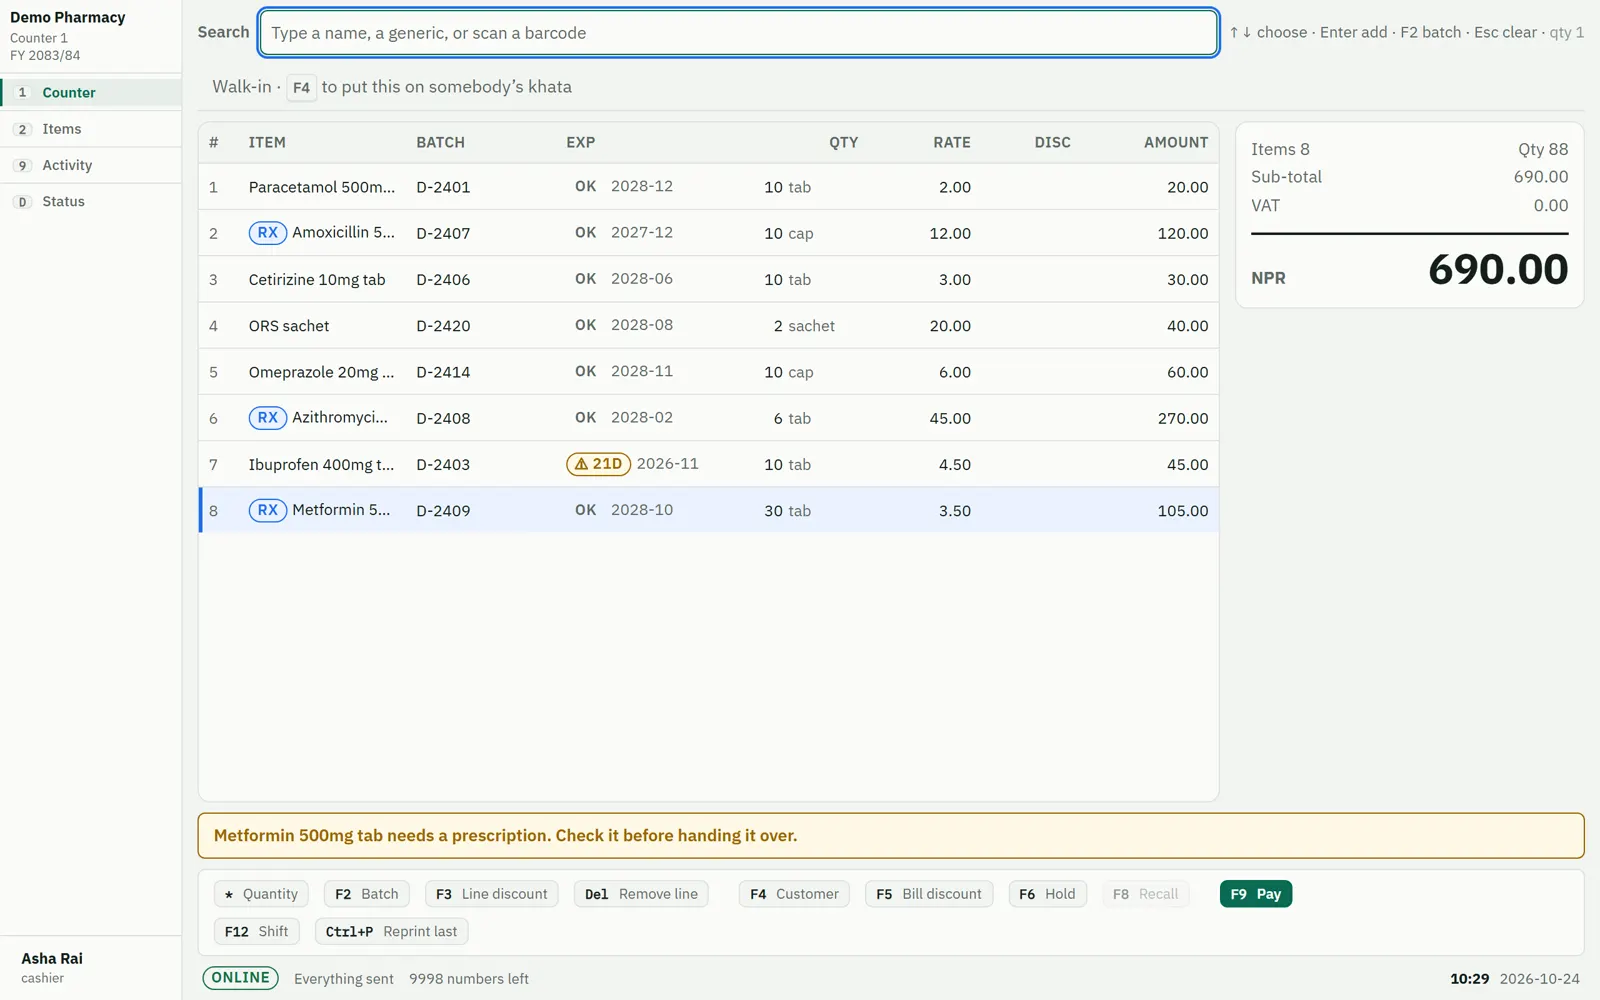This screenshot has height=1000, width=1600.
Task: Open the Counter section in sidebar
Action: tap(91, 92)
